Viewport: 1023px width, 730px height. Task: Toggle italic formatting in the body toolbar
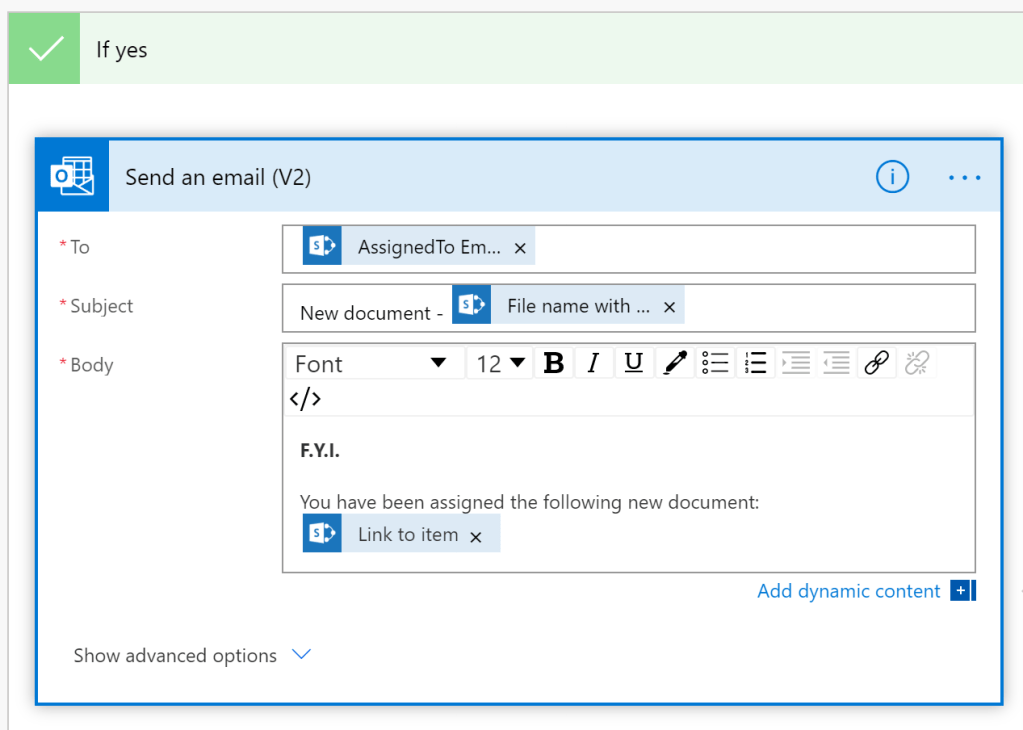[x=593, y=364]
